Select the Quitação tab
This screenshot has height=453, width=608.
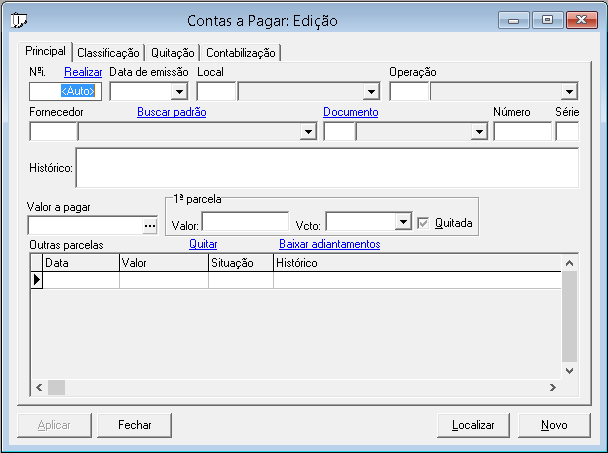click(172, 53)
